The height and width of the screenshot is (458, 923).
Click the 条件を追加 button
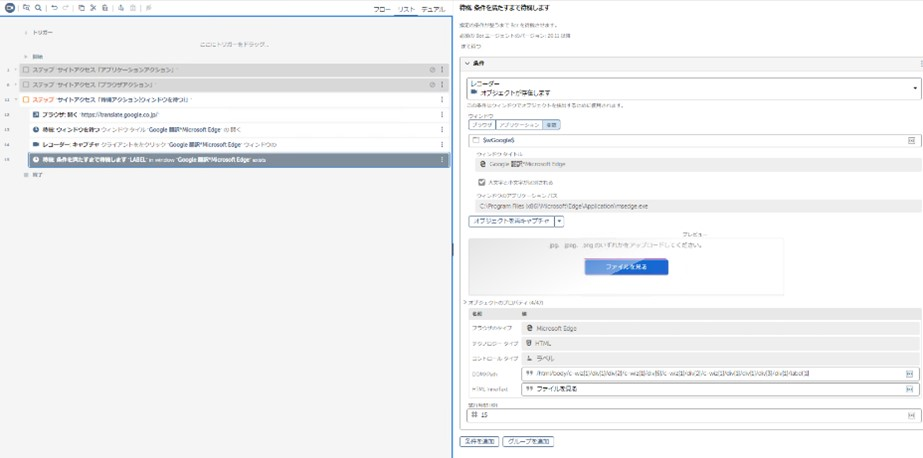(479, 441)
